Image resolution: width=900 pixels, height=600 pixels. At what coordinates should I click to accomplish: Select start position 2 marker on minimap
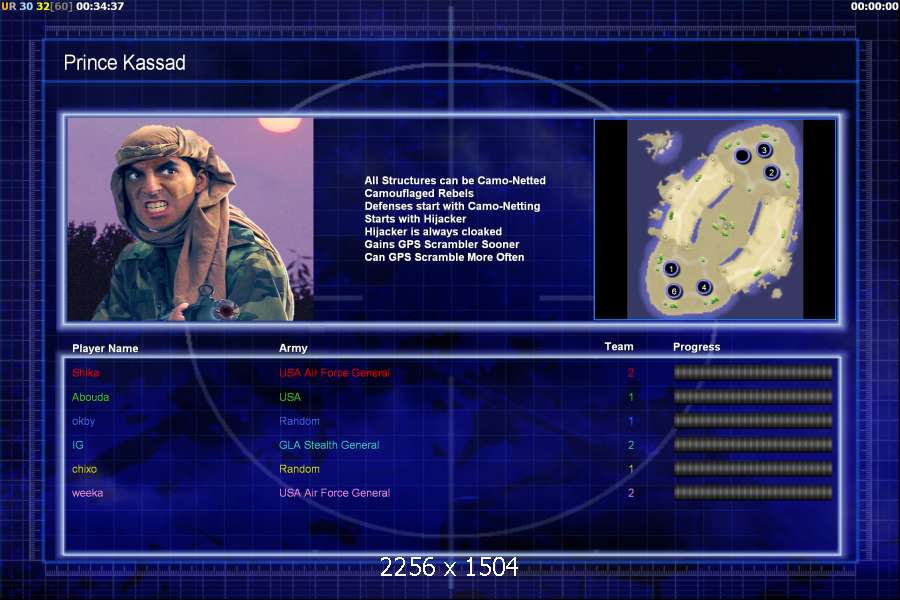pos(771,172)
